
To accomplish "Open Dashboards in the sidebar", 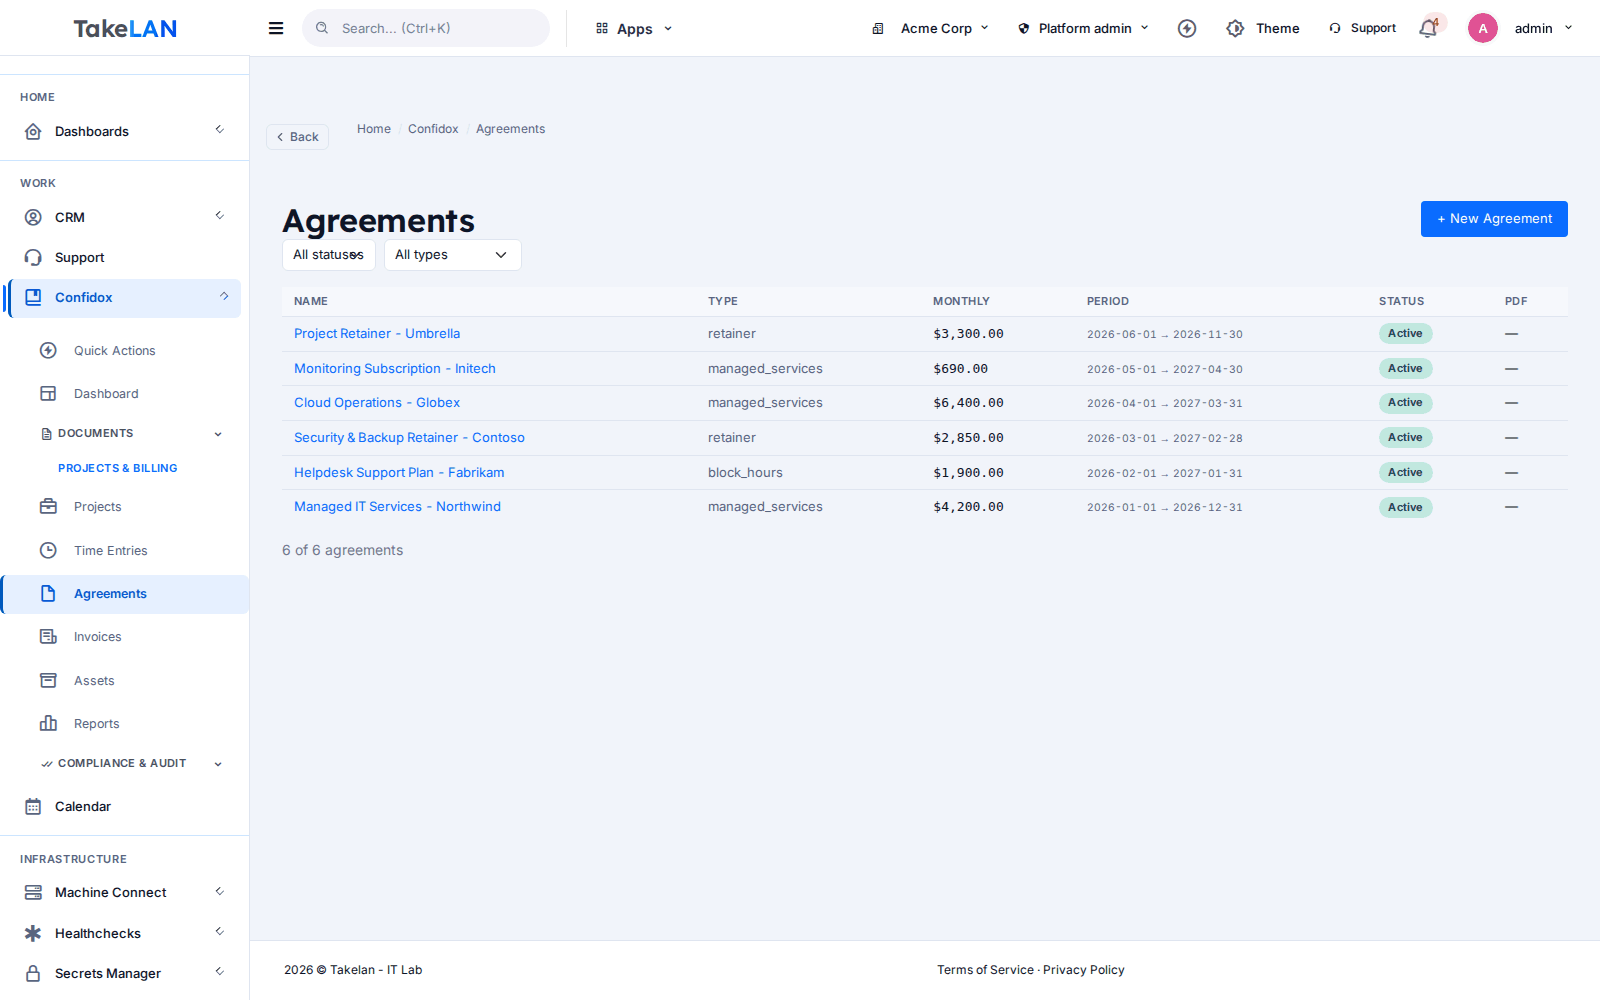I will click(x=124, y=131).
